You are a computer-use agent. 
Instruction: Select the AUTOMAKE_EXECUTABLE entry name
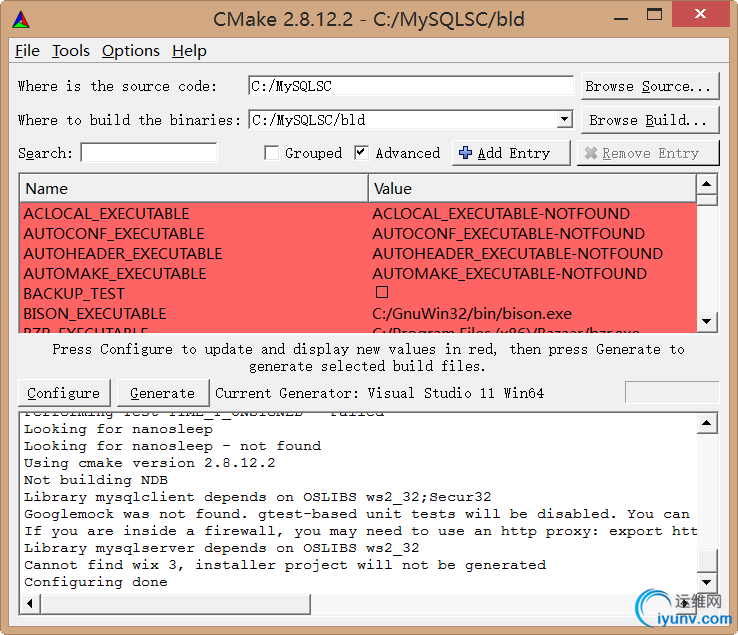pos(115,273)
